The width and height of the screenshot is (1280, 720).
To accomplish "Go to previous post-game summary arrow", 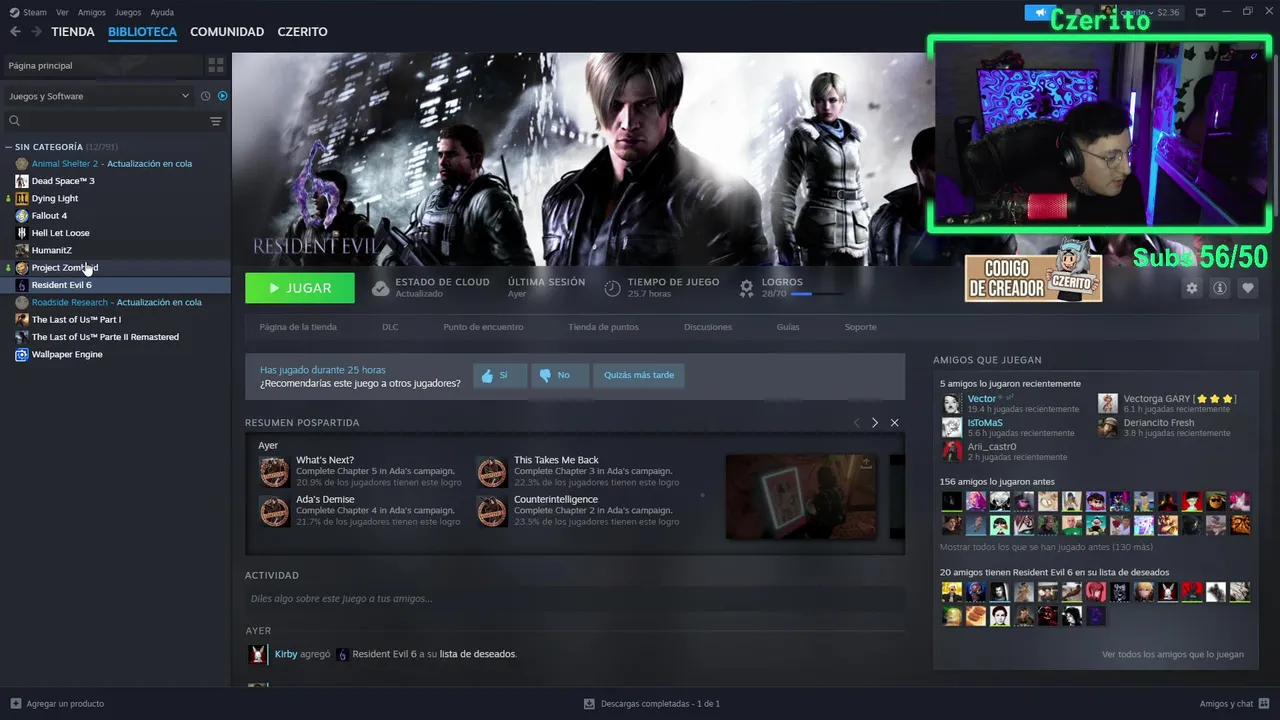I will click(x=856, y=423).
